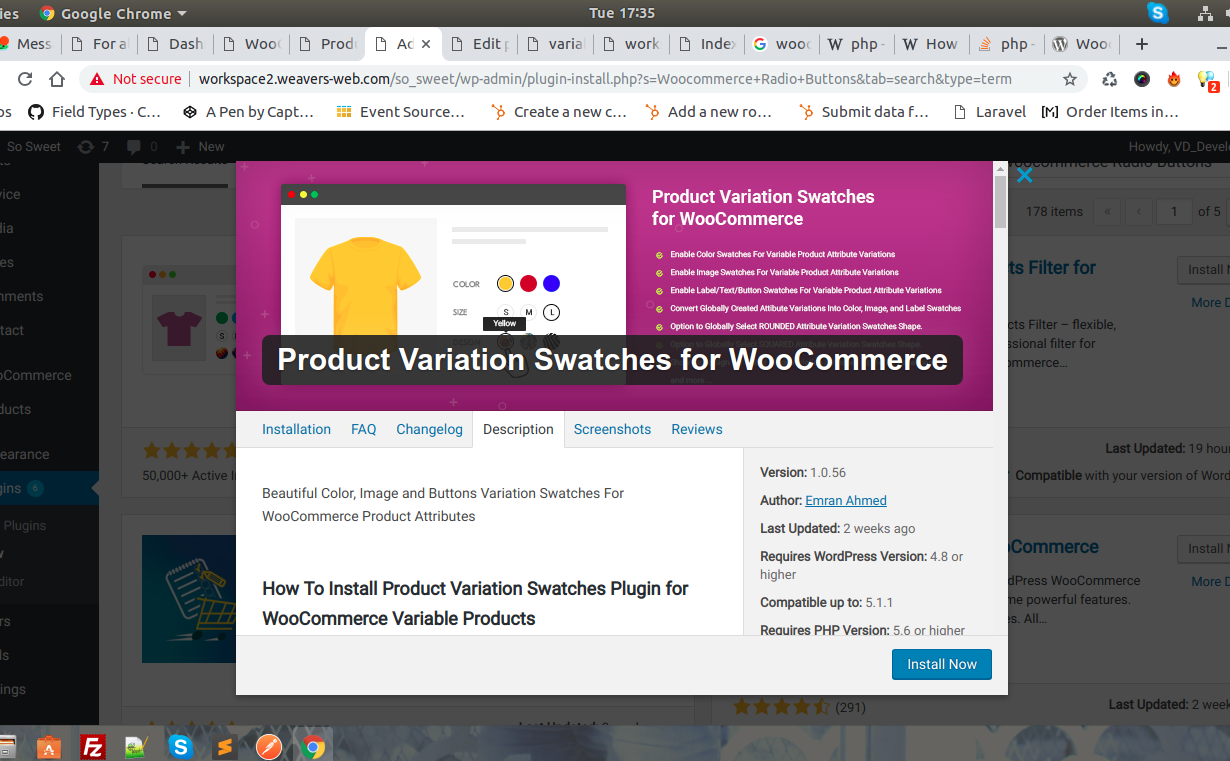Click Last Updated: 2 weeks ago text
The width and height of the screenshot is (1230, 761).
coord(837,528)
